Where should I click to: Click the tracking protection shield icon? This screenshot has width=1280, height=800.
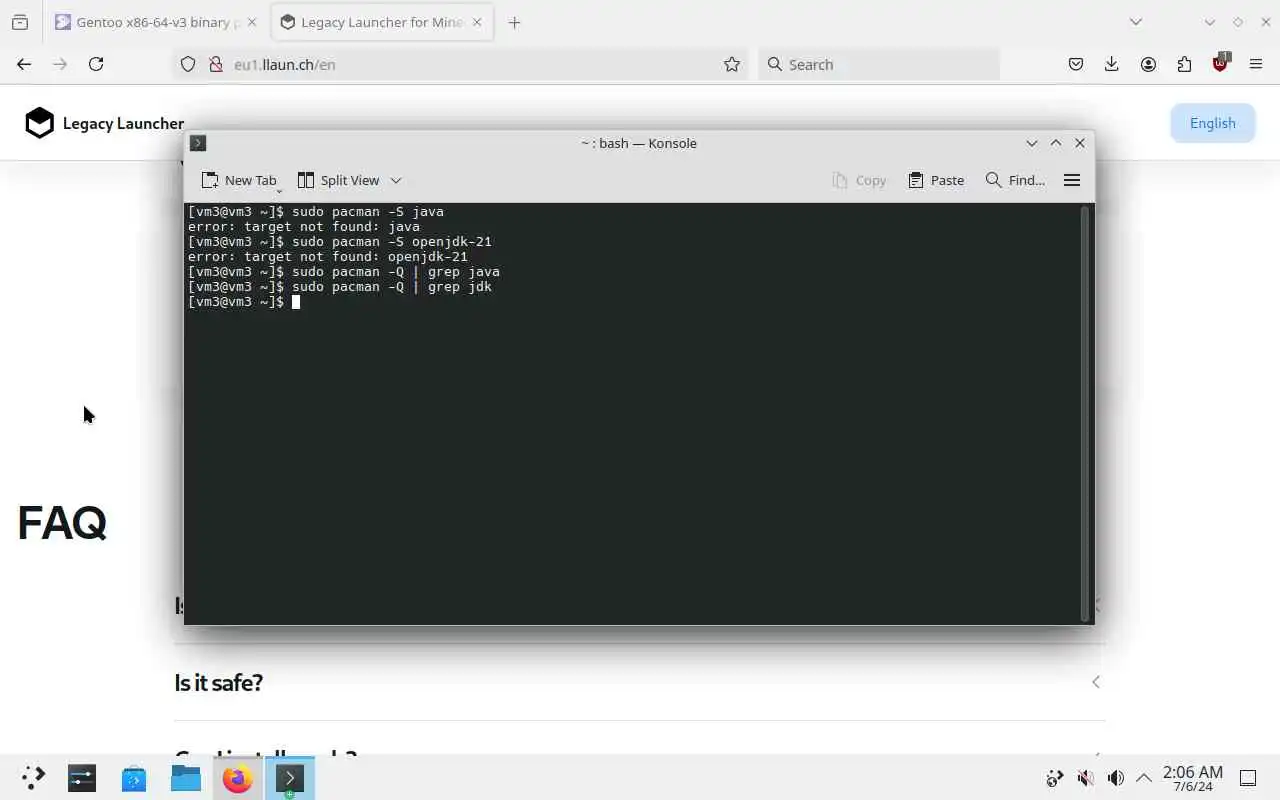pos(188,64)
